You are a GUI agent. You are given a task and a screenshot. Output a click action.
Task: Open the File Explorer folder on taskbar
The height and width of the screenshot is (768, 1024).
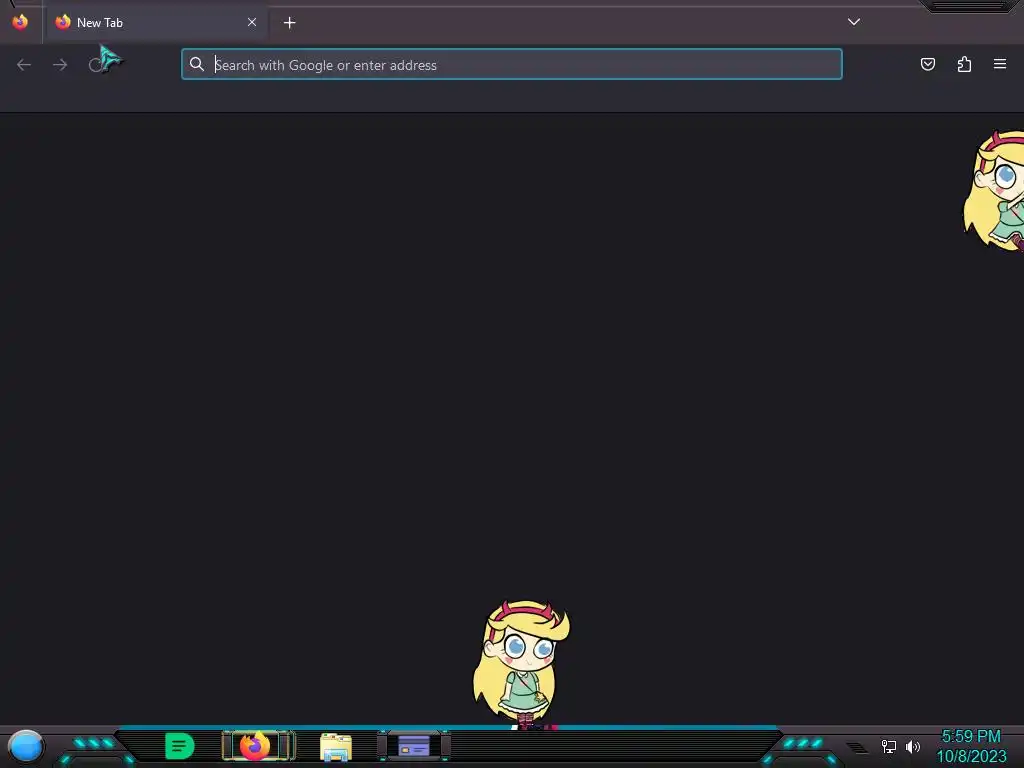coord(336,746)
